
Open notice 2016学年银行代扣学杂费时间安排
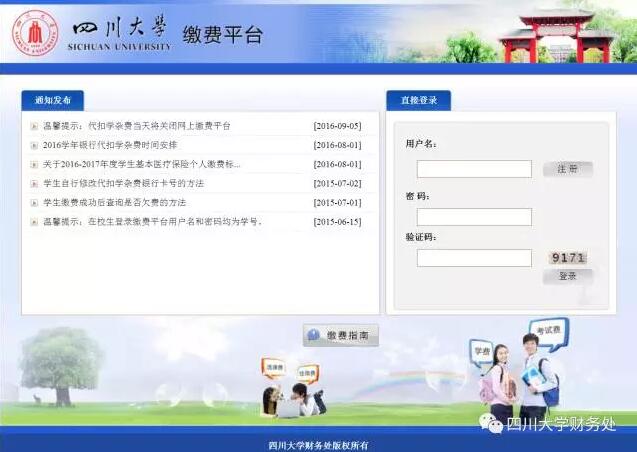coord(110,145)
